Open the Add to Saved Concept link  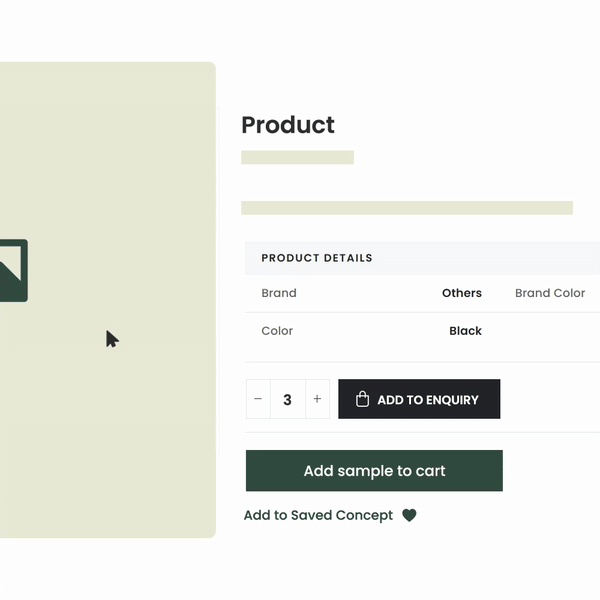click(318, 515)
